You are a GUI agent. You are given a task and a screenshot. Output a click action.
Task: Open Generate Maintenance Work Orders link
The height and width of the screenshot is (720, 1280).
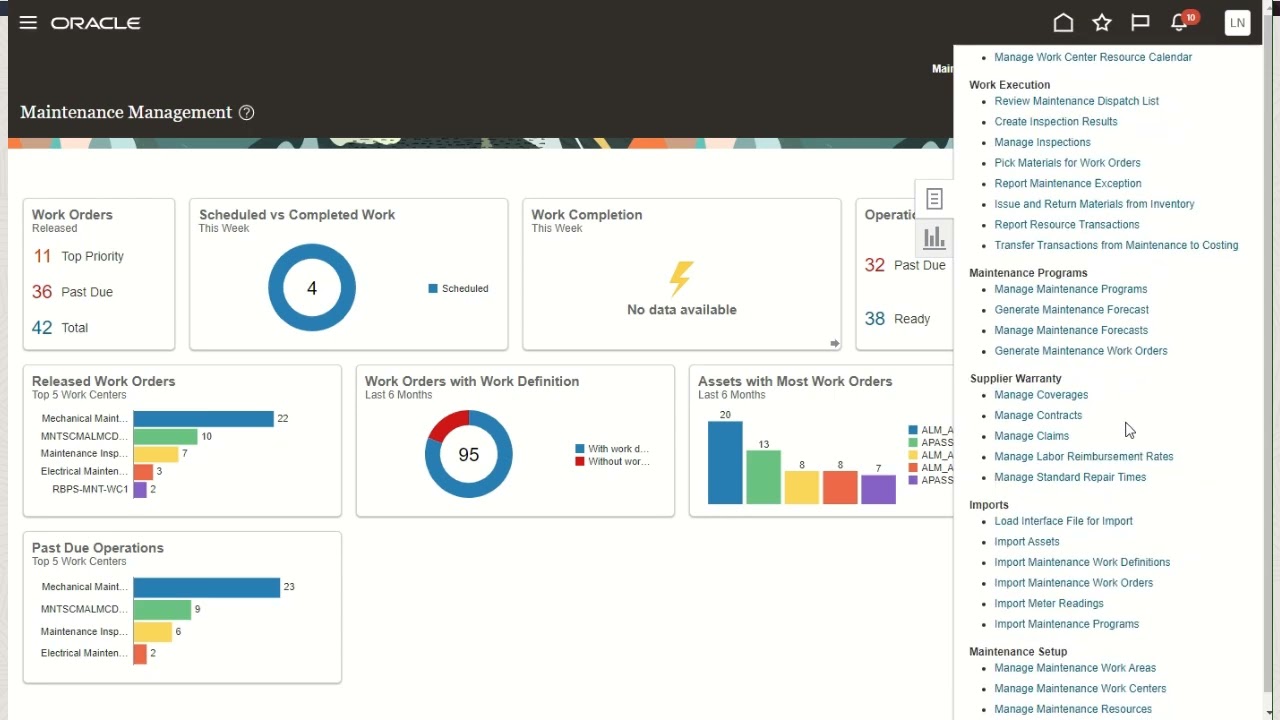(x=1081, y=351)
